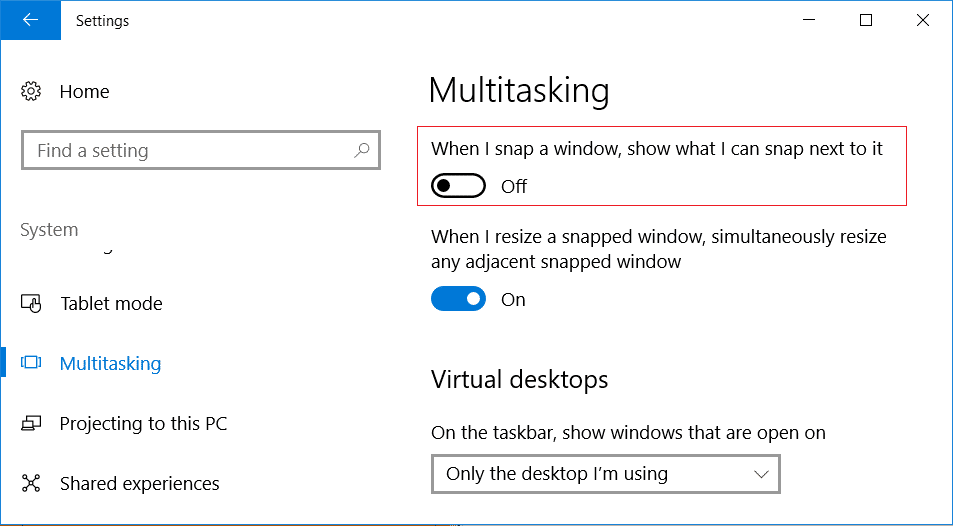Image resolution: width=953 pixels, height=526 pixels.
Task: Maximize the Settings window
Action: tap(866, 20)
